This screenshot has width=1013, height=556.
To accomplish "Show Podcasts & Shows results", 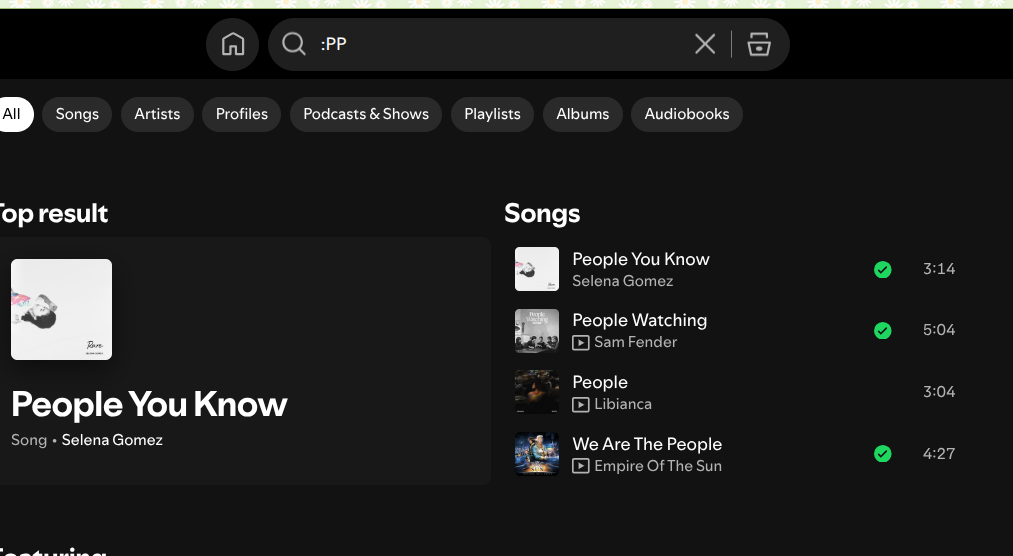I will [x=366, y=114].
